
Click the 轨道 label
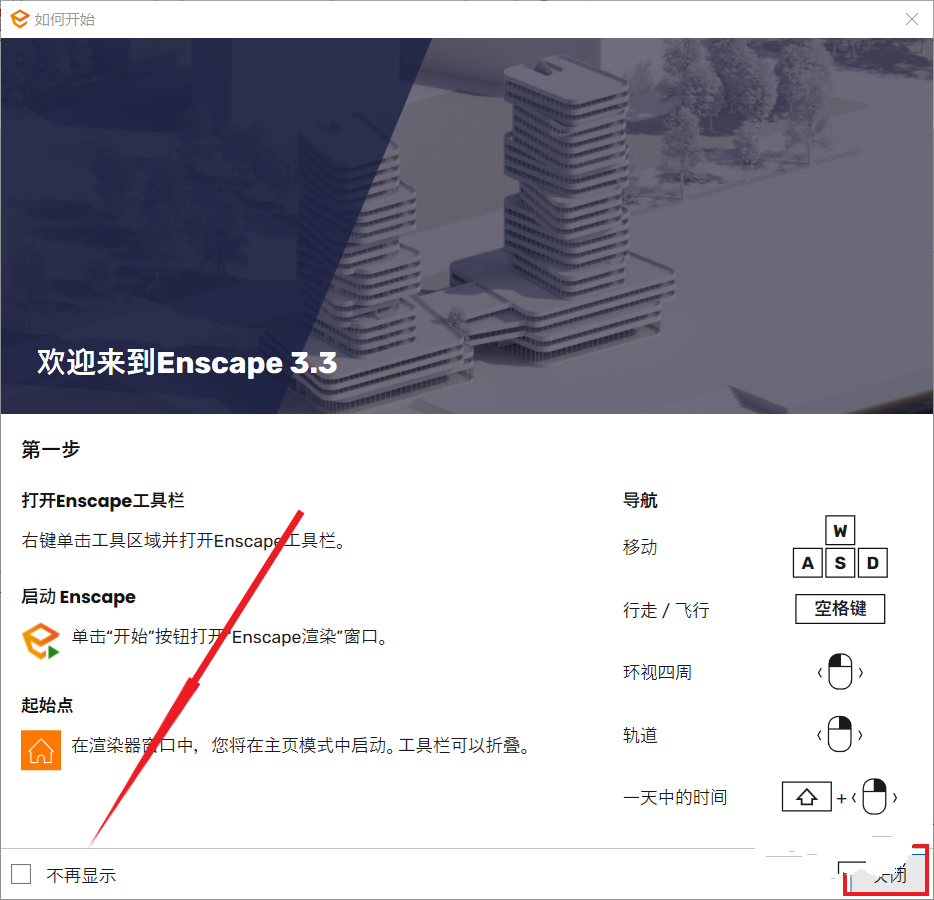point(640,735)
